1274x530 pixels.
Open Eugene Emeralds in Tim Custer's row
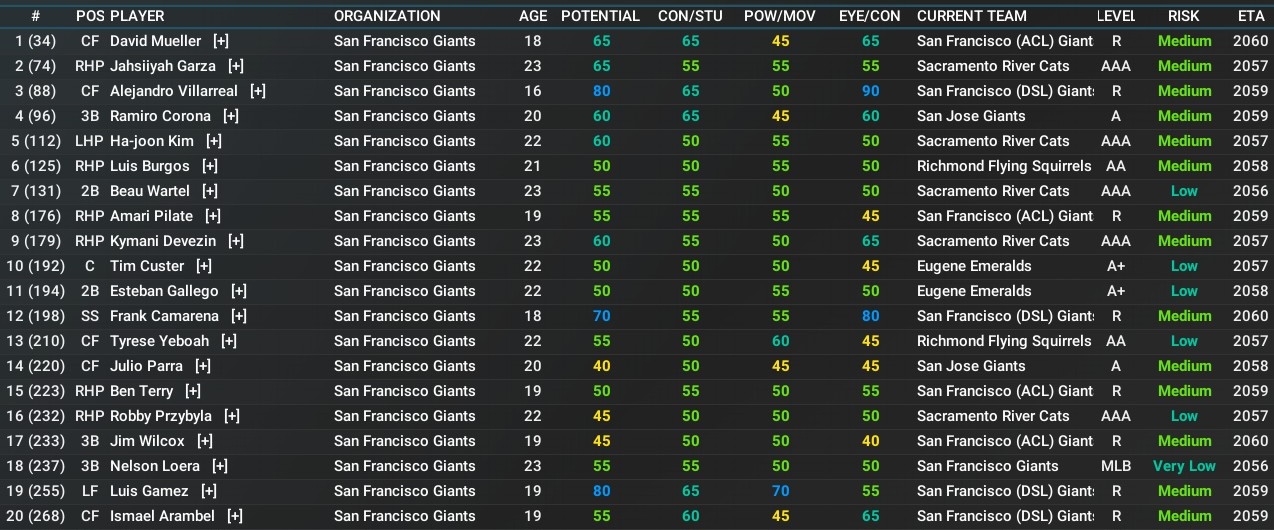click(974, 266)
